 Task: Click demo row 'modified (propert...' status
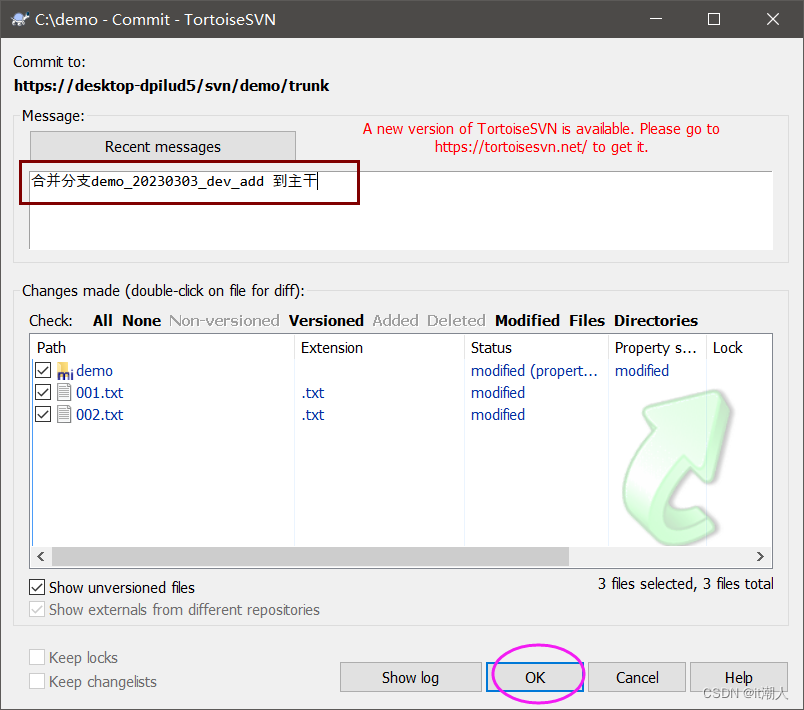534,371
